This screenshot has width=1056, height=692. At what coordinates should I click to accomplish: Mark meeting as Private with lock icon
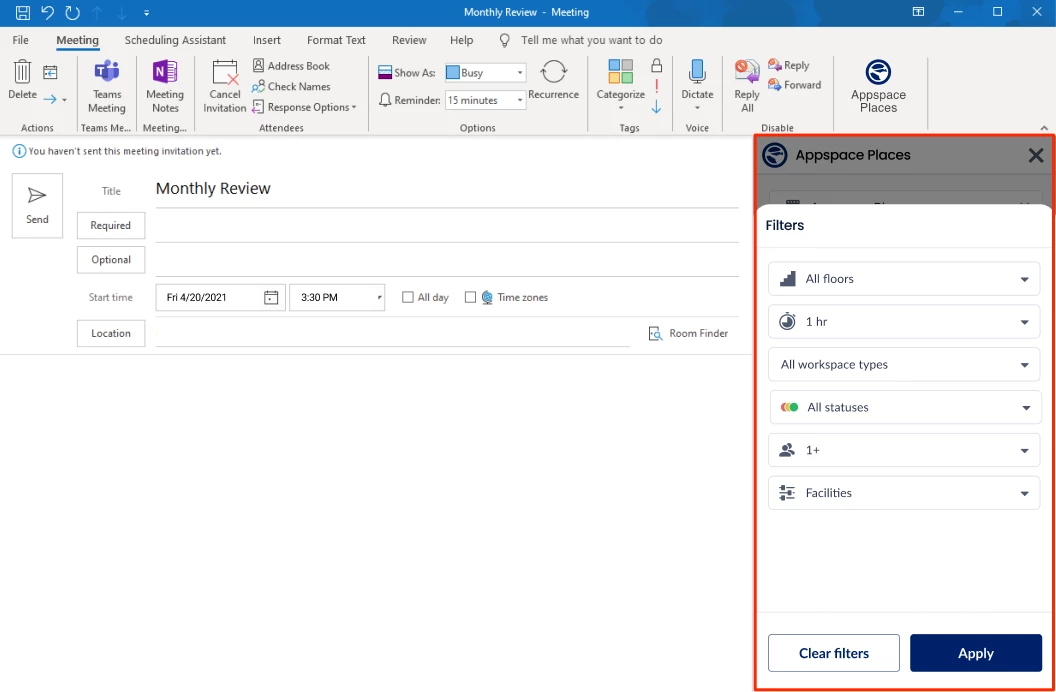tap(657, 65)
